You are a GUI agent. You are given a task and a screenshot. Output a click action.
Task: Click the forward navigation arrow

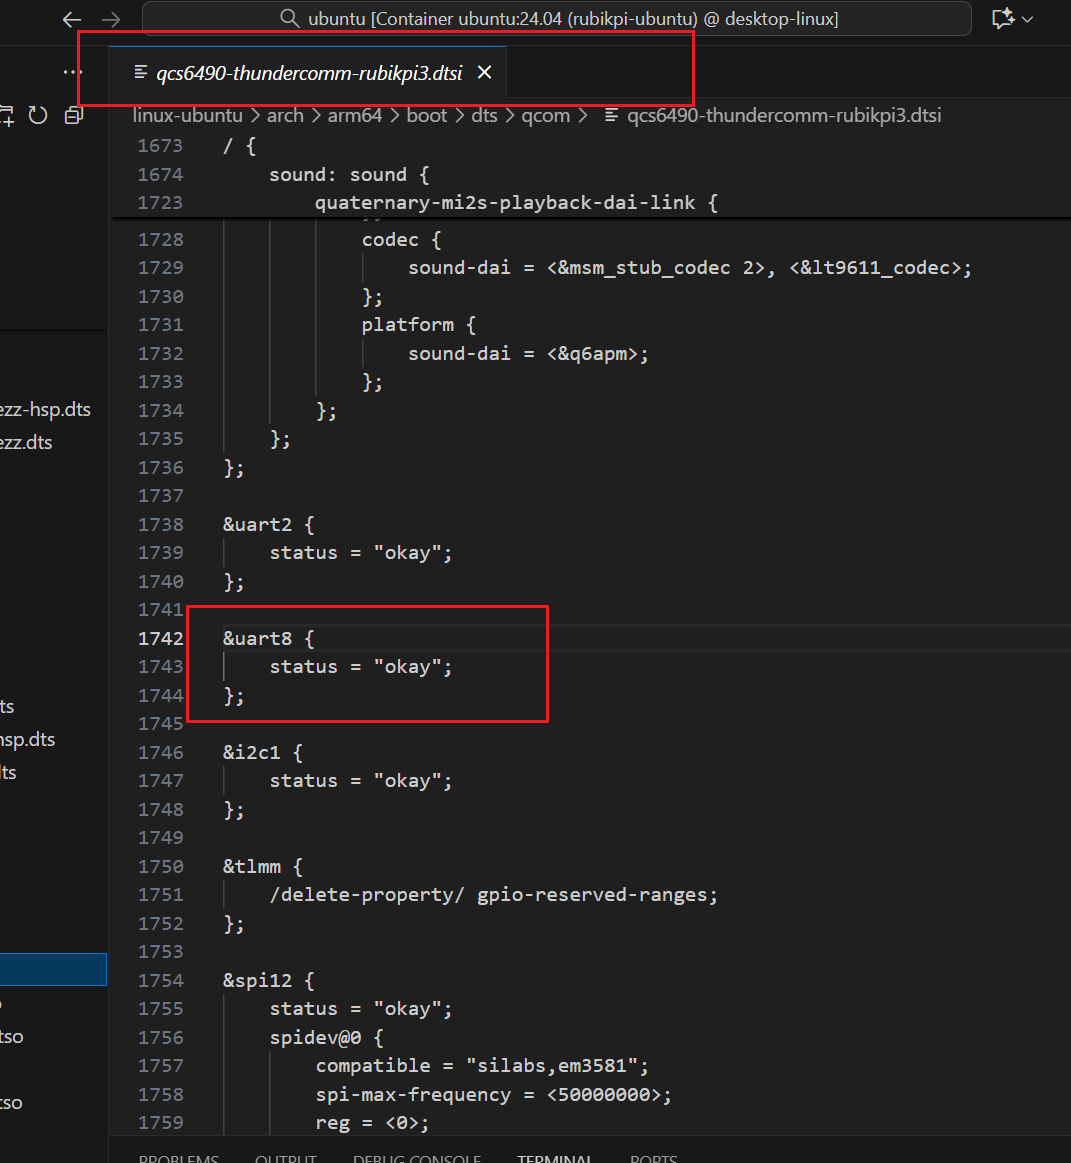111,19
